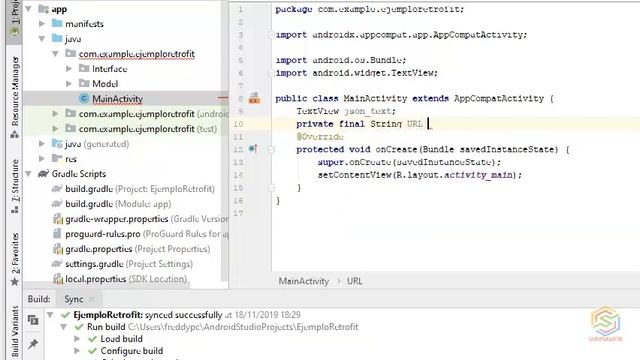Click the manifests folder icon

point(57,23)
